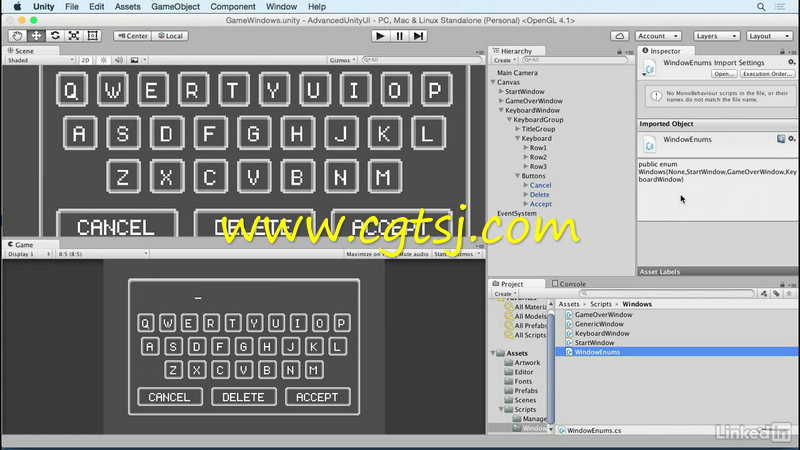The width and height of the screenshot is (800, 450).
Task: Open the Shaded draw mode dropdown
Action: [41, 60]
